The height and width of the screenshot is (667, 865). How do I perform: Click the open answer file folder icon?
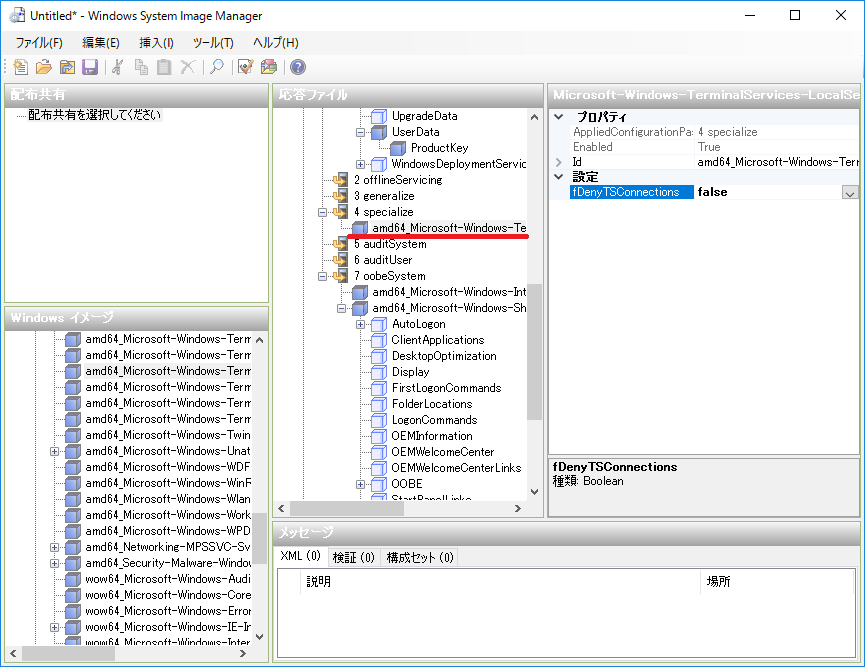pyautogui.click(x=44, y=67)
